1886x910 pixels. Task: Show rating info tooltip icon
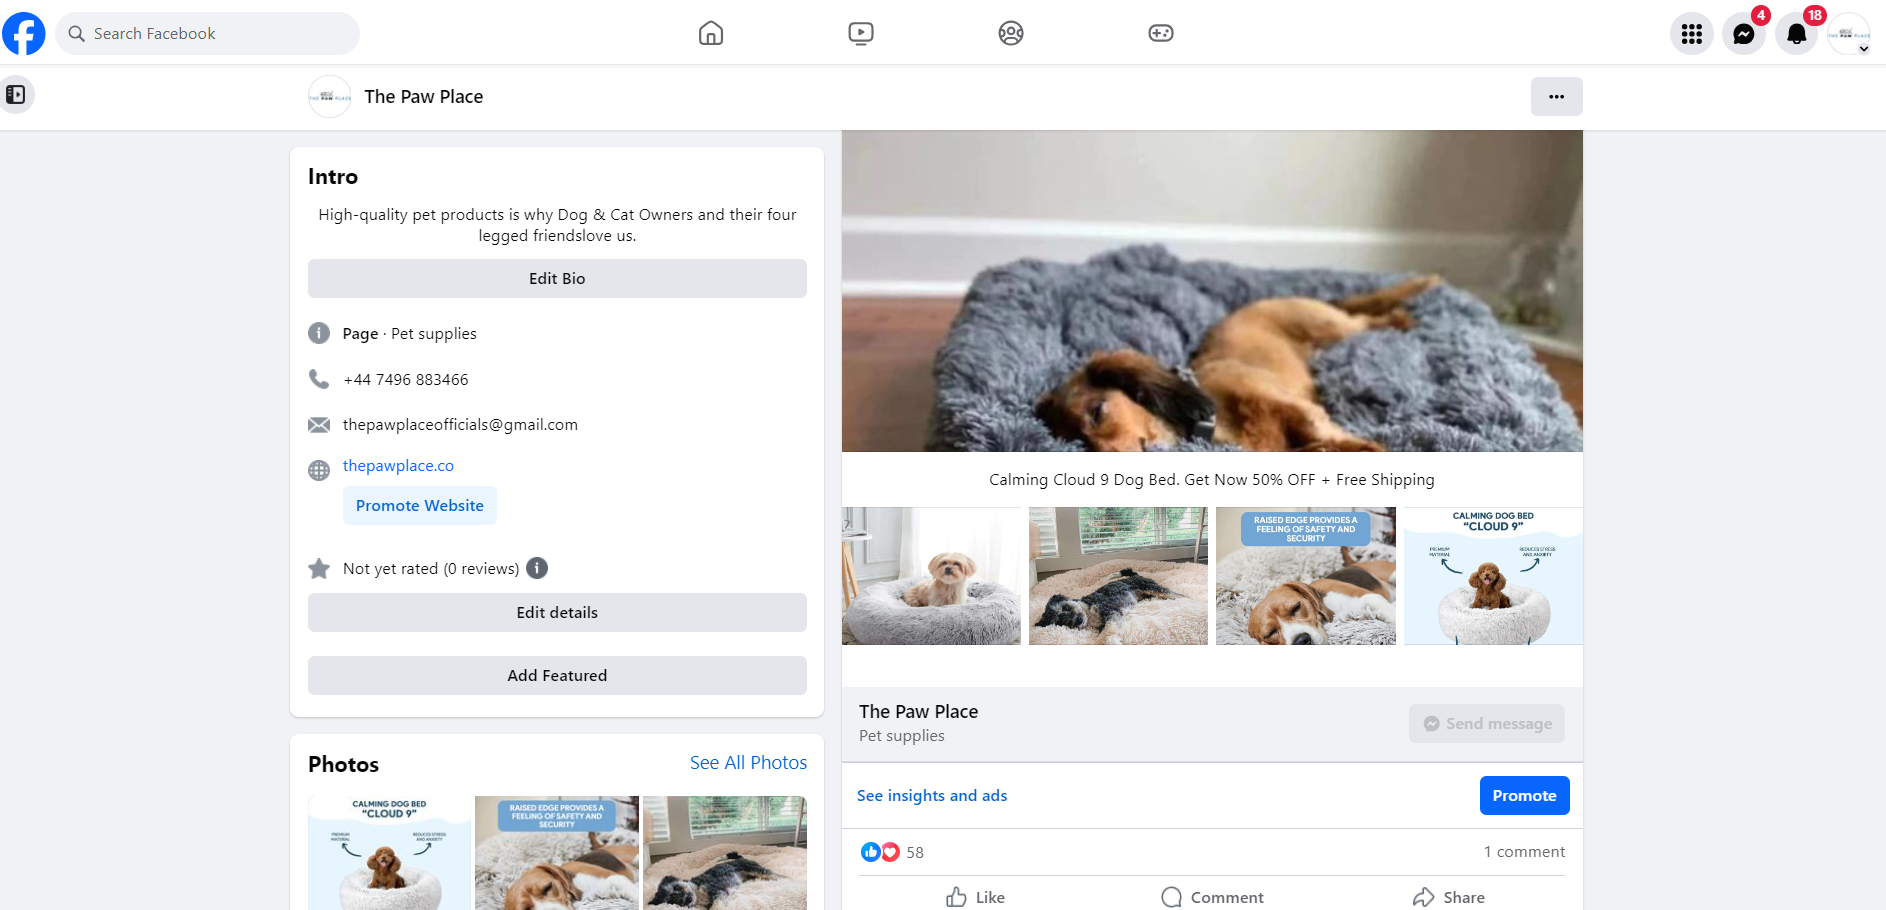(537, 568)
